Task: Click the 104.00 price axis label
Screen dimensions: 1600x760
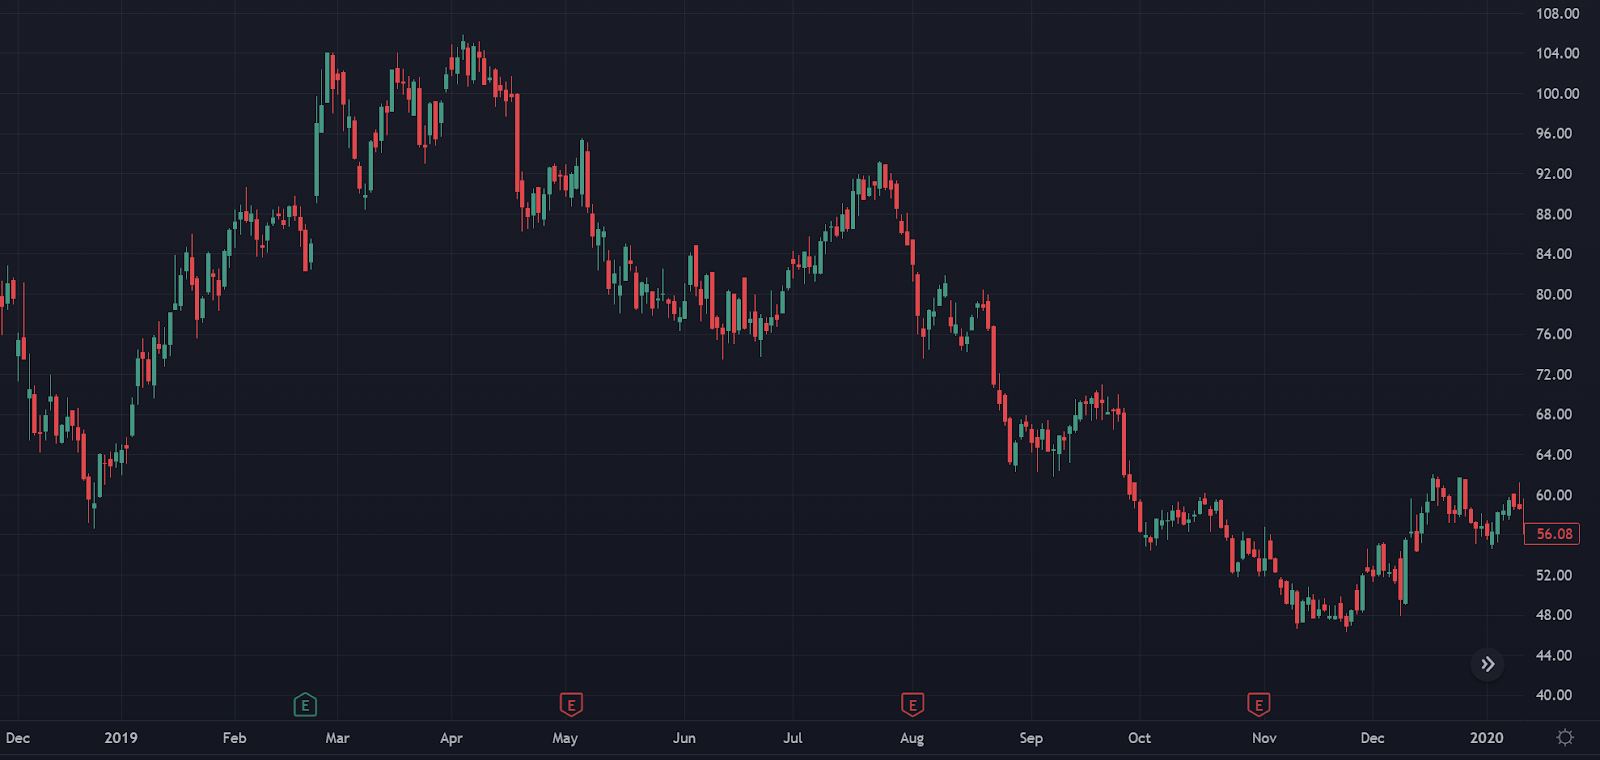Action: (1557, 53)
